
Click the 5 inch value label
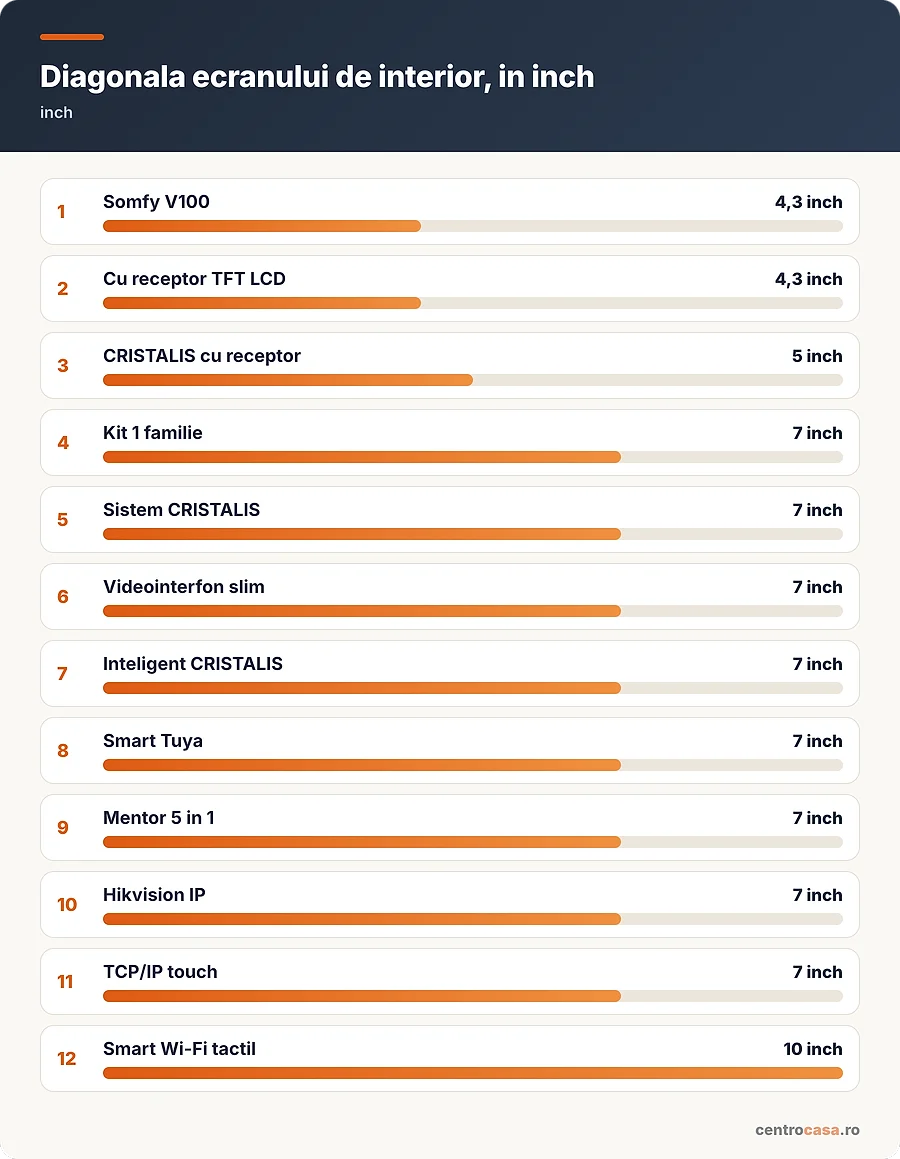point(817,356)
